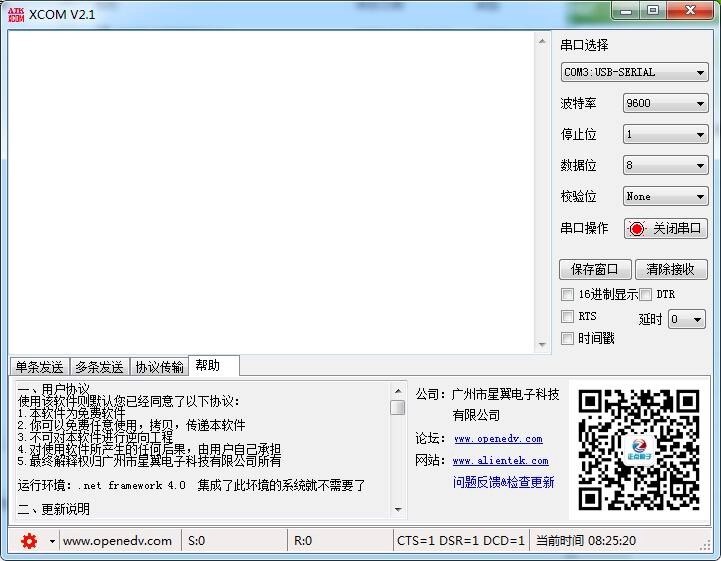The height and width of the screenshot is (561, 721).
Task: Enable the 时间戳 timestamp checkbox
Action: (x=568, y=339)
